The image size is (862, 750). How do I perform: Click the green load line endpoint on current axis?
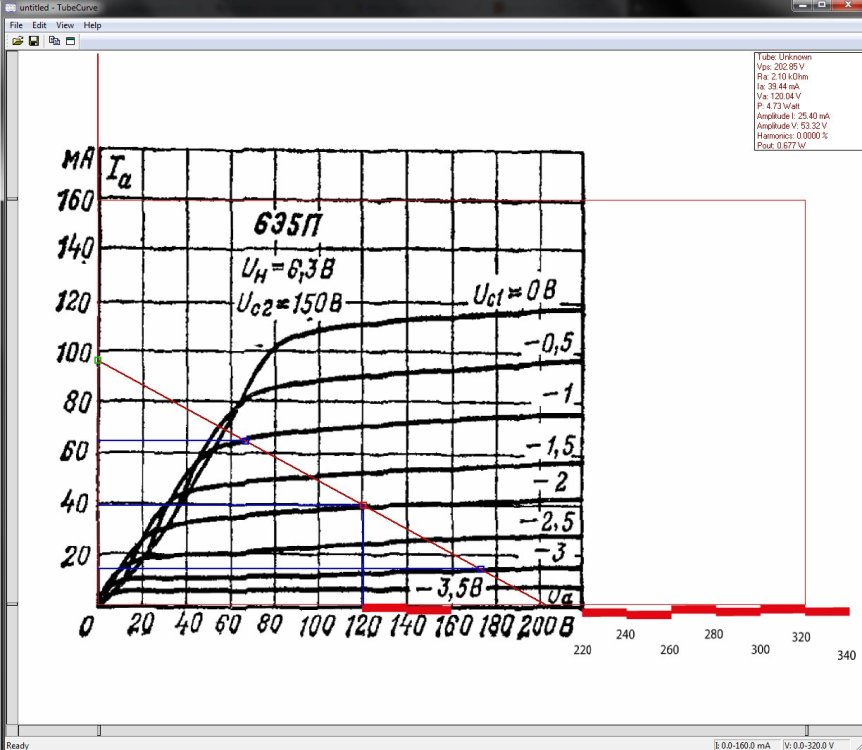click(98, 360)
